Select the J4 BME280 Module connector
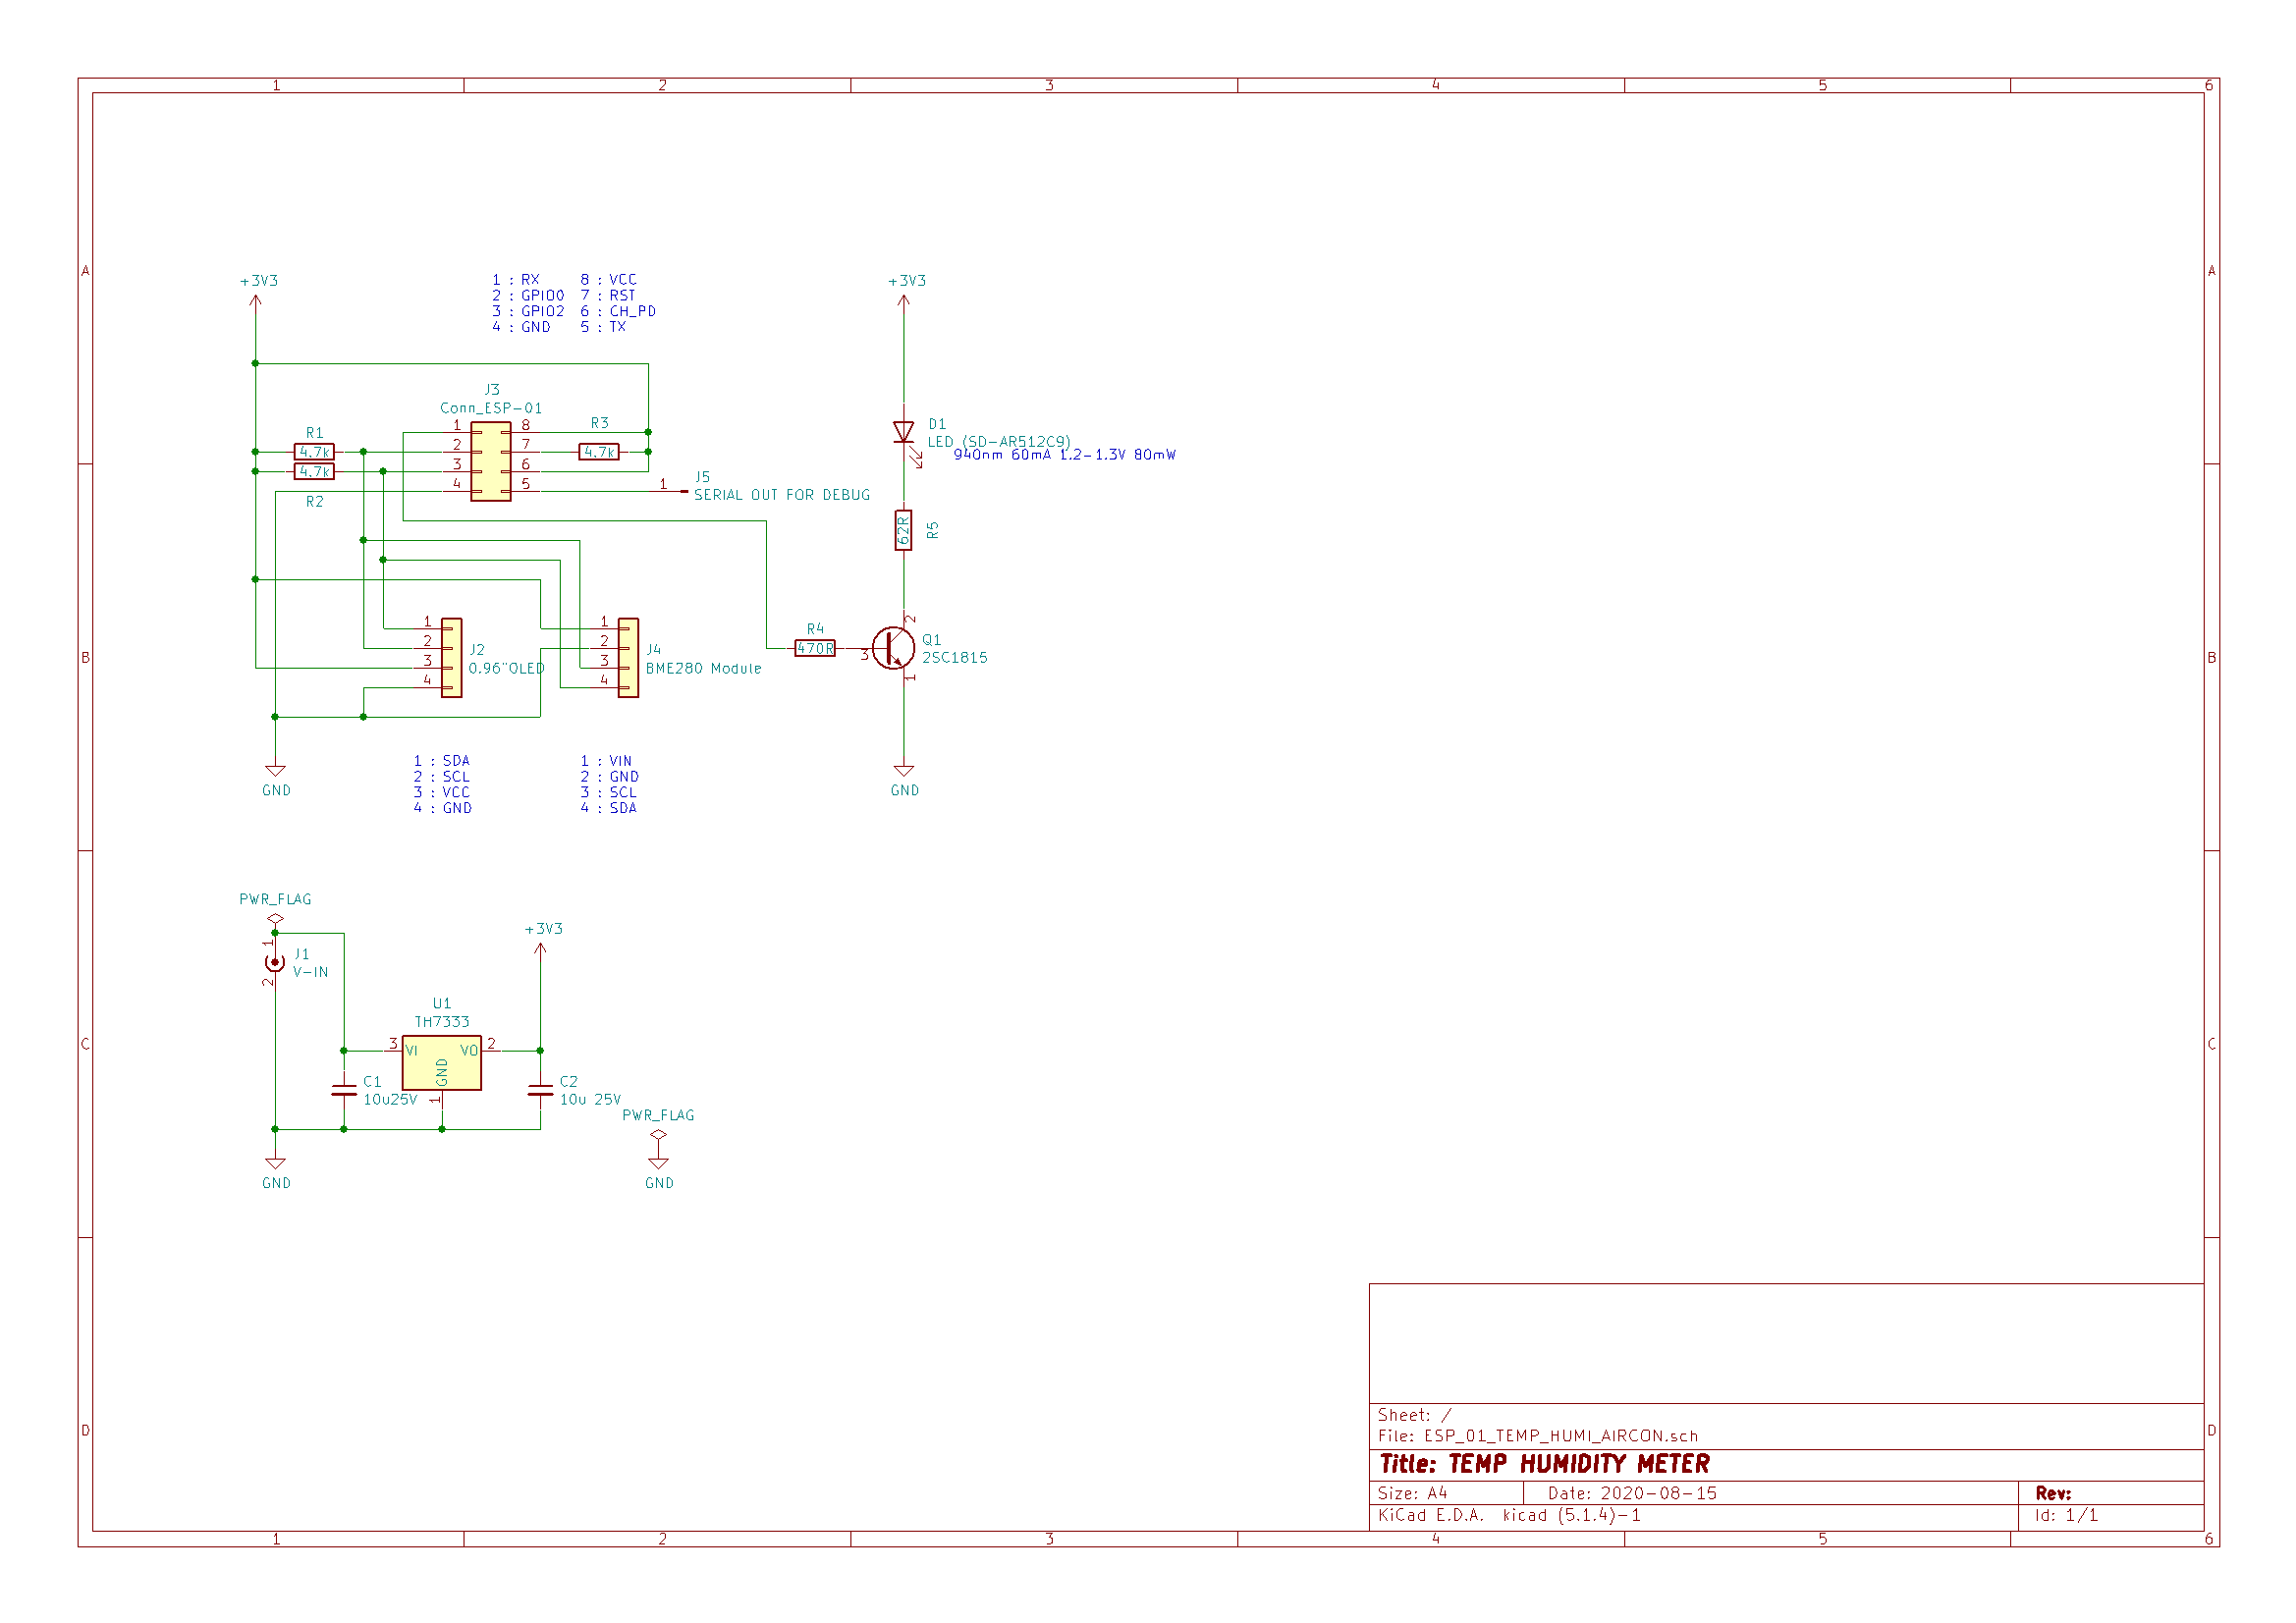The image size is (2296, 1623). [x=628, y=657]
